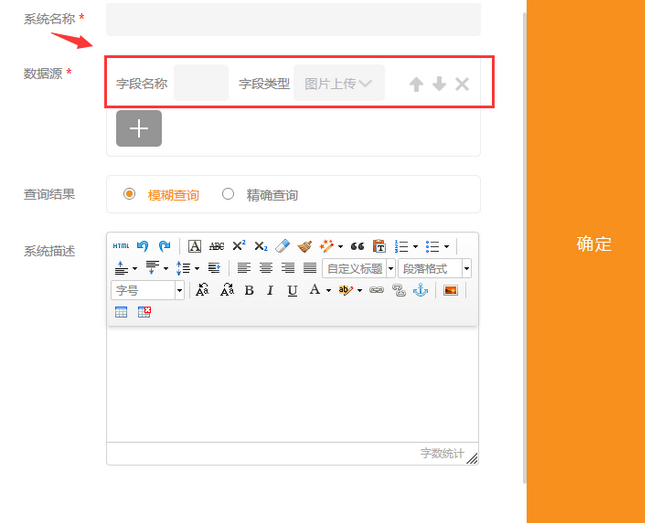Click the insert image icon
This screenshot has height=523, width=645.
pos(451,290)
